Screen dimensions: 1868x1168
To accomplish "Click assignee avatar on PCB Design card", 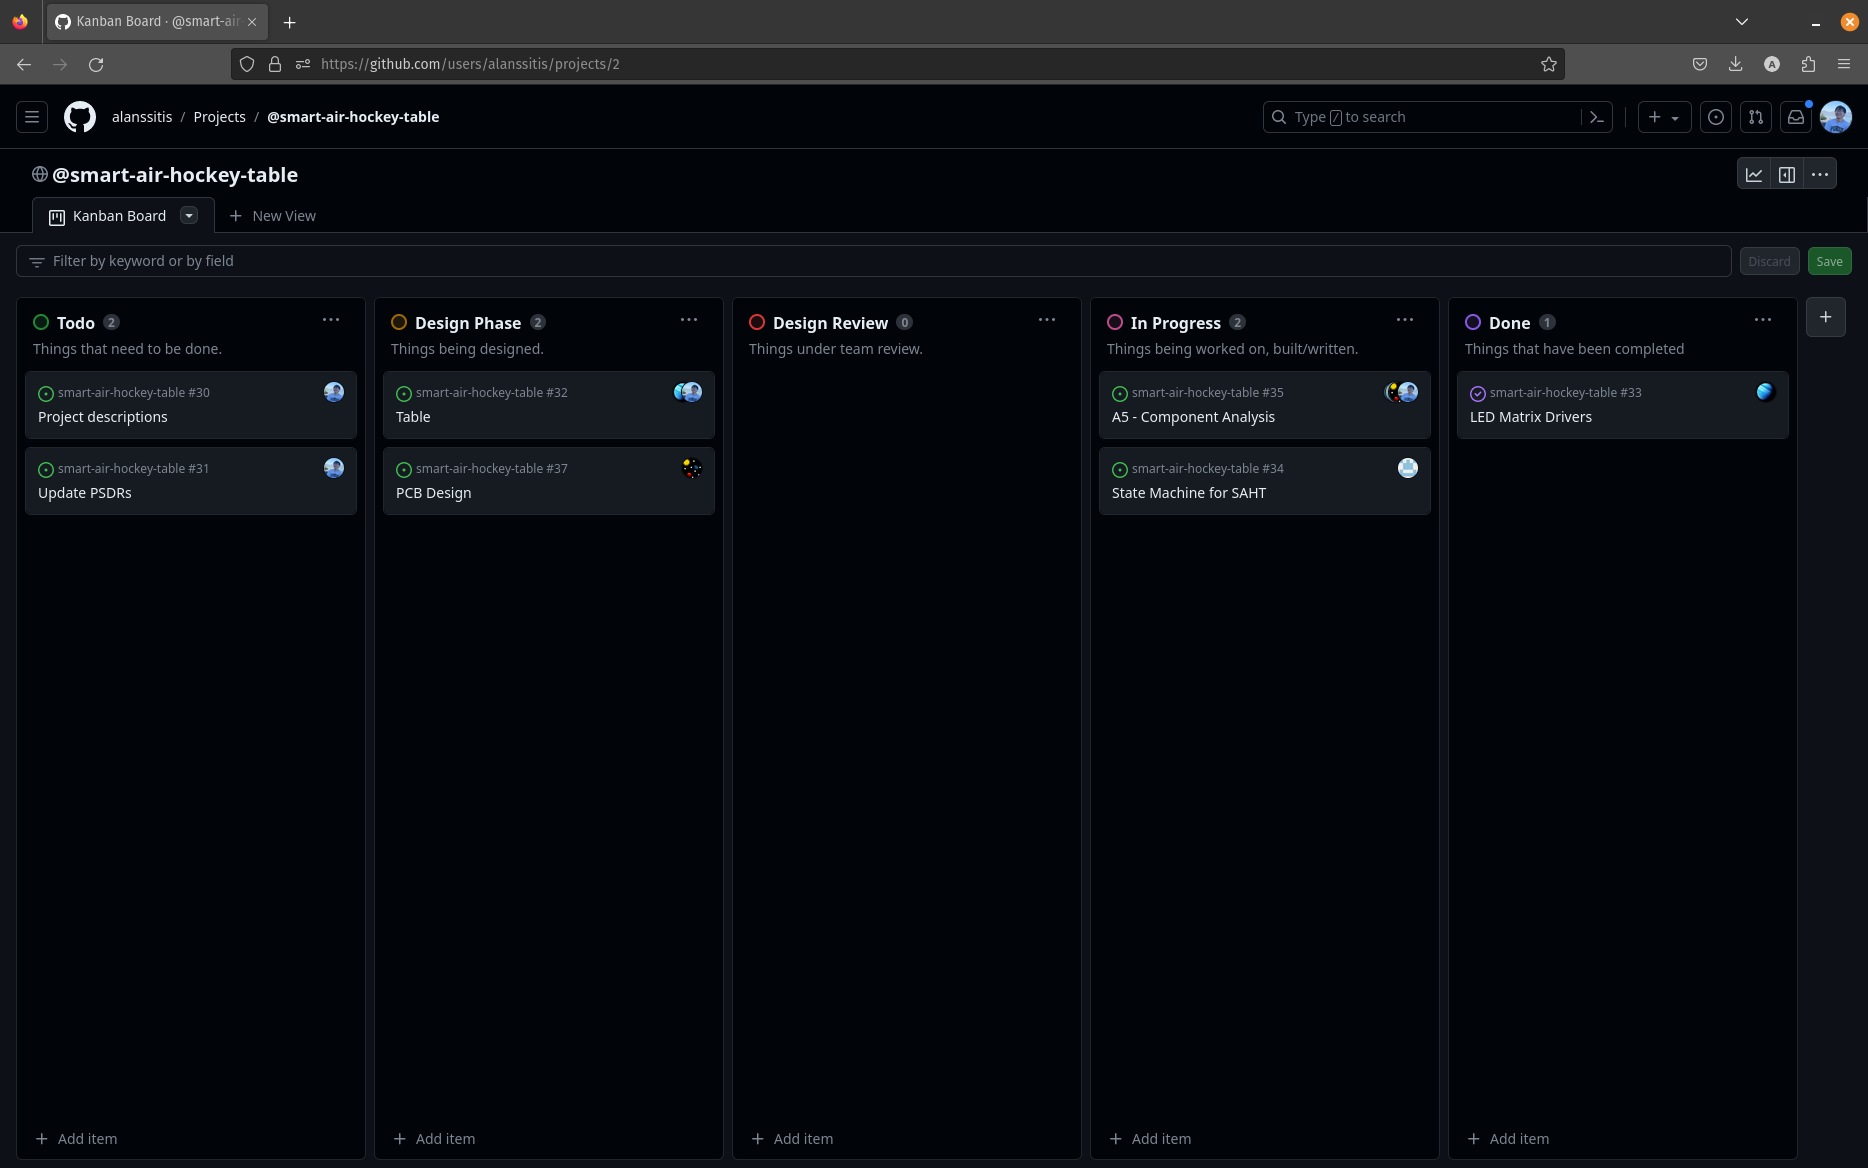I will (692, 468).
